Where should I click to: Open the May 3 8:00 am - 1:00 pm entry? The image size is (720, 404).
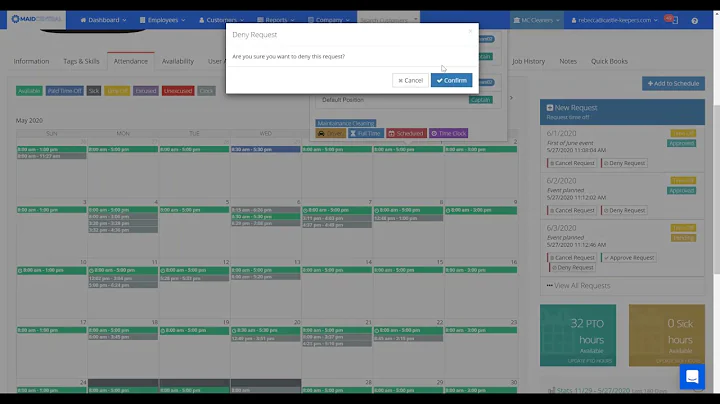point(51,210)
